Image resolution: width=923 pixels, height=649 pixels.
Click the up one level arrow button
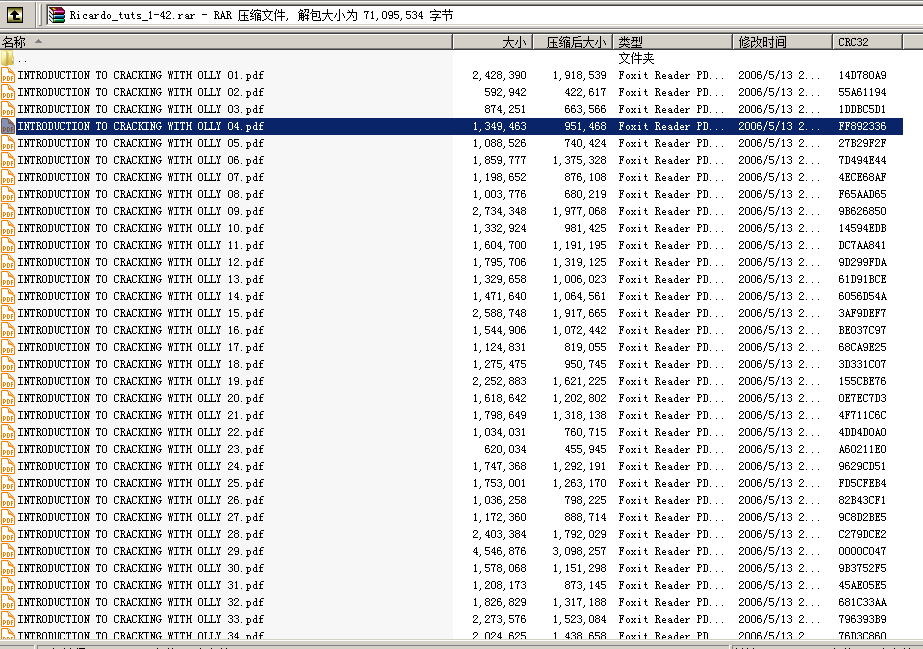(15, 15)
